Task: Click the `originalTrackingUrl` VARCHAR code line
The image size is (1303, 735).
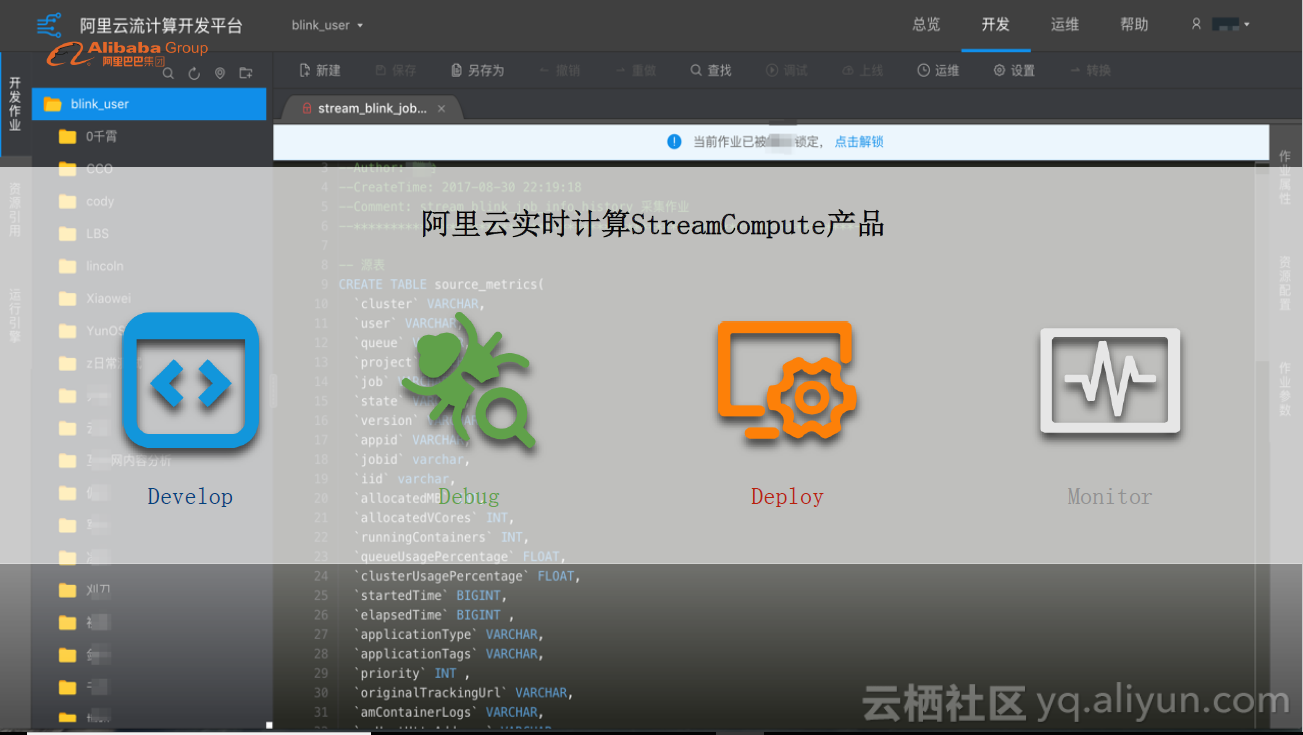Action: tap(463, 693)
